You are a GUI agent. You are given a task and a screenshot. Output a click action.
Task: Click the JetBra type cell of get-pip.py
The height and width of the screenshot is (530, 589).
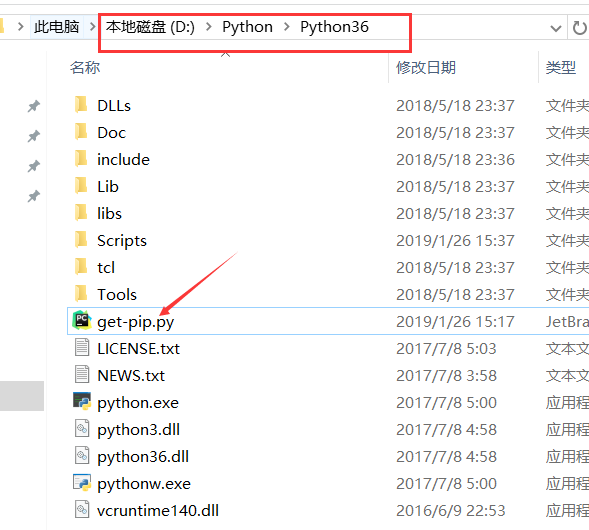(x=567, y=322)
